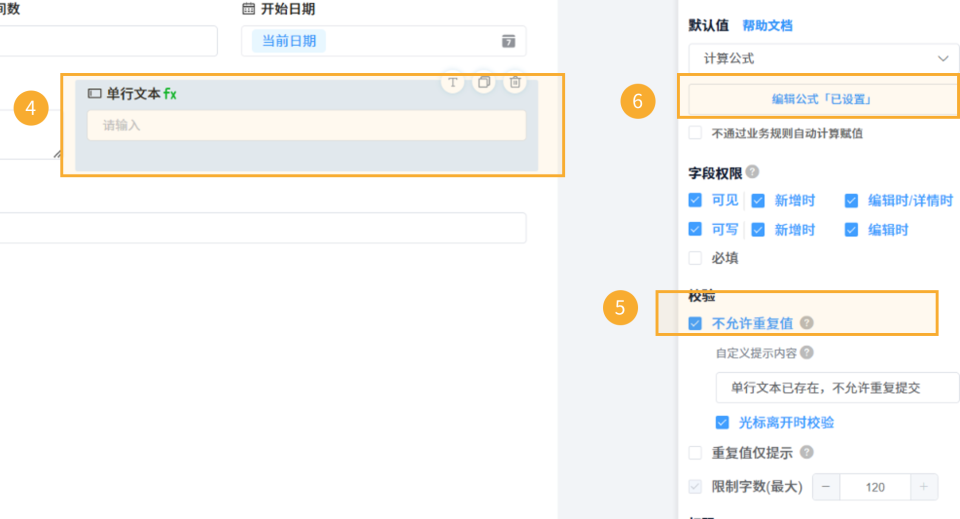Toggle the 编辑时/详情时 checkbox
Image resolution: width=960 pixels, height=519 pixels.
point(851,200)
